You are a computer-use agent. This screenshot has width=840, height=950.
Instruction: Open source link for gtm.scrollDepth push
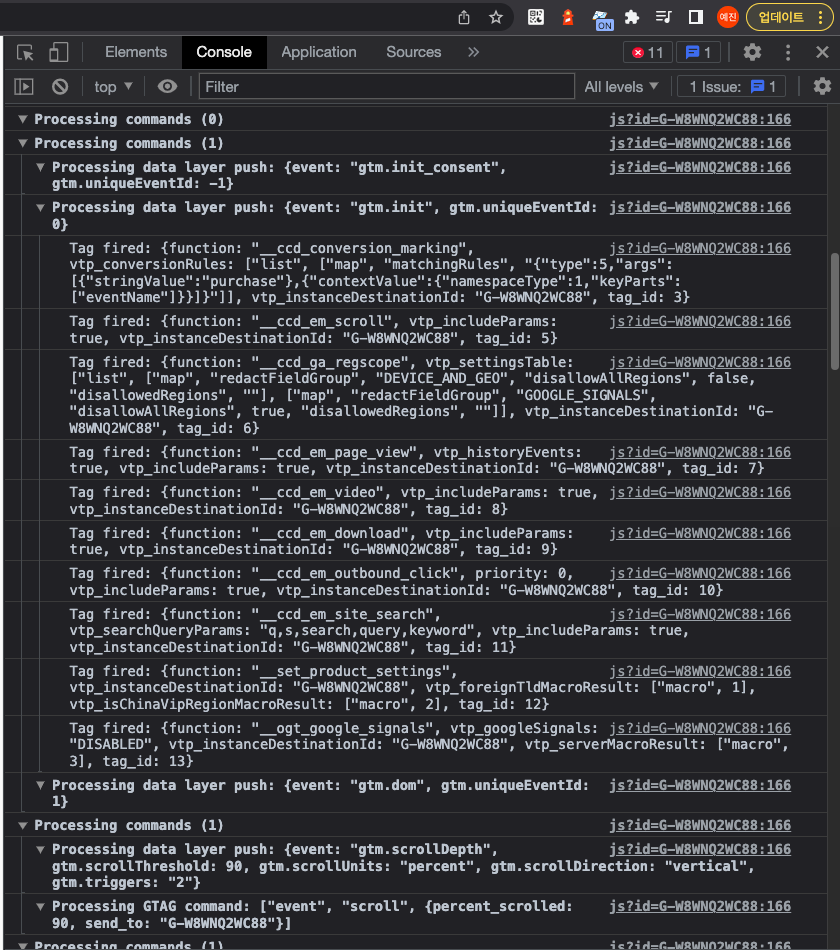[700, 849]
